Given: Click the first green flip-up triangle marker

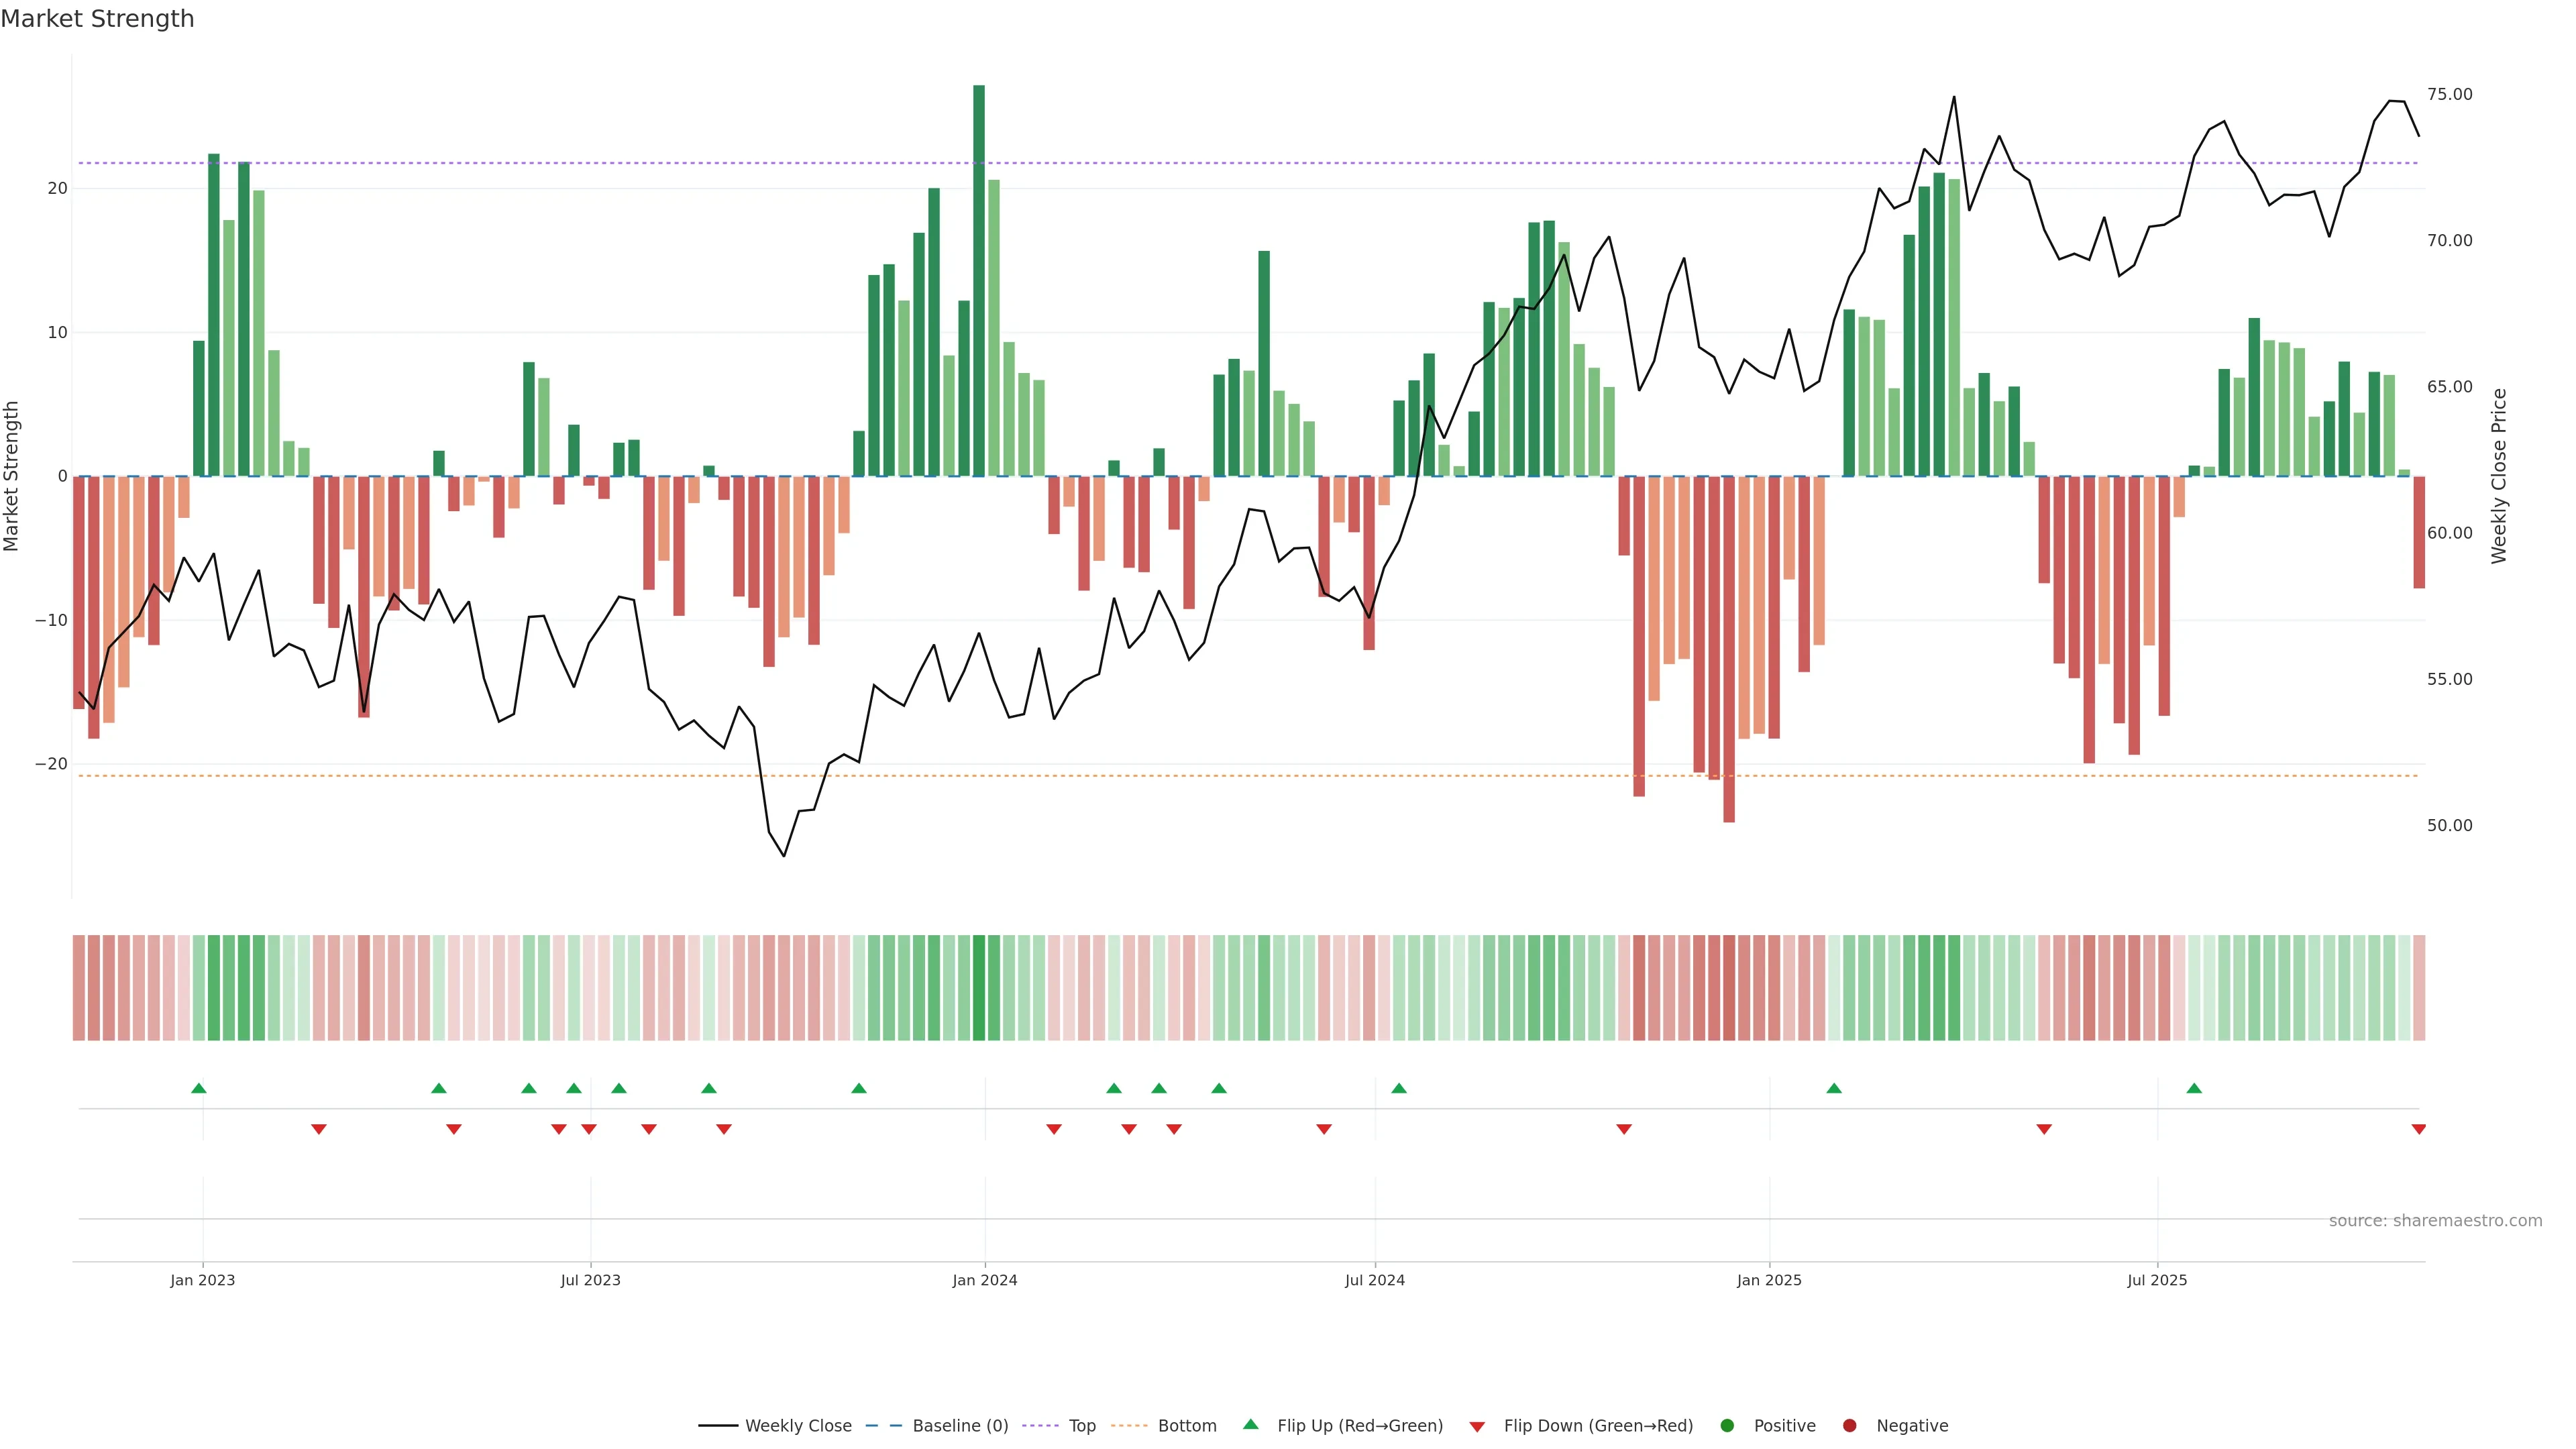Looking at the screenshot, I should click(x=199, y=1088).
